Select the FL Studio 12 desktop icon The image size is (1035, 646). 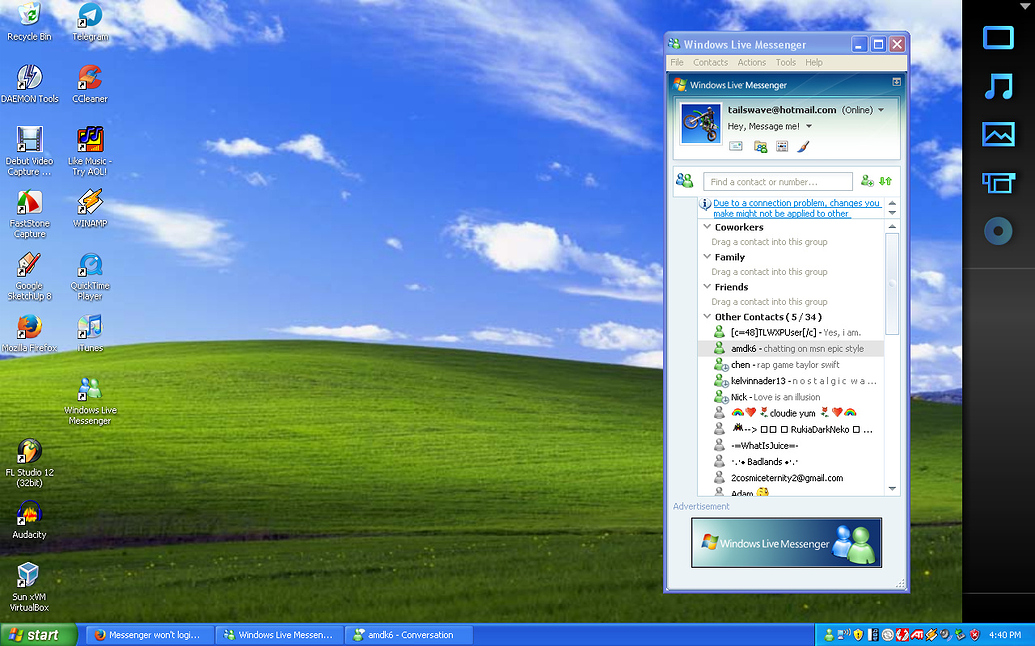pyautogui.click(x=29, y=463)
